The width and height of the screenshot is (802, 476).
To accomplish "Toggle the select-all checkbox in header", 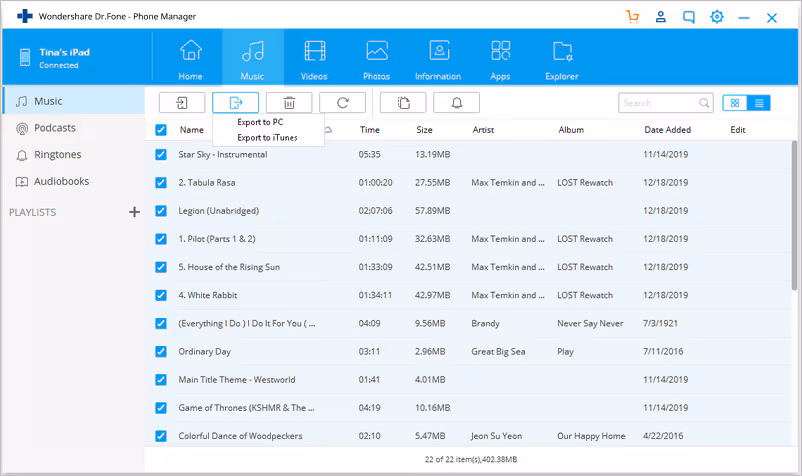I will point(161,130).
